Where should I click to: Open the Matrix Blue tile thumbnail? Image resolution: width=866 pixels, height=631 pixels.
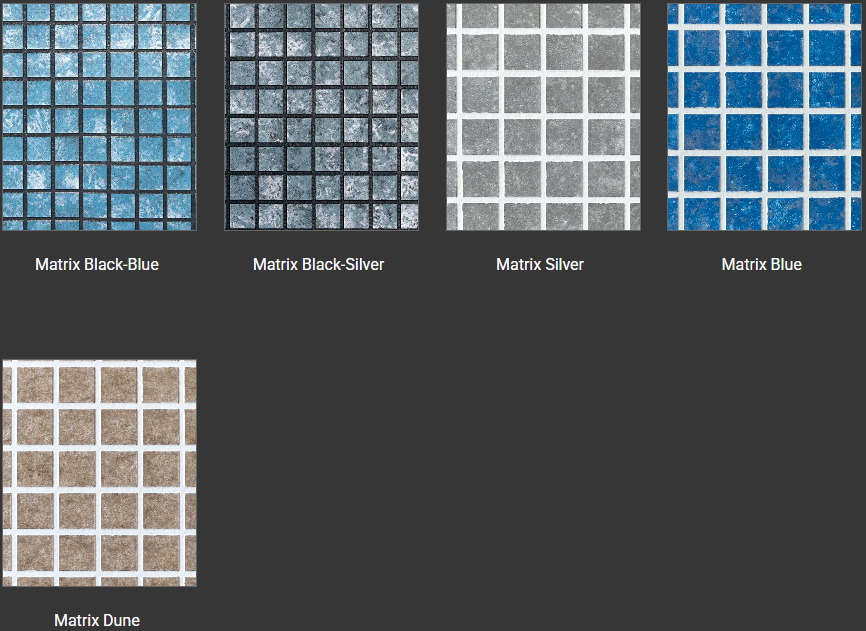pyautogui.click(x=764, y=117)
